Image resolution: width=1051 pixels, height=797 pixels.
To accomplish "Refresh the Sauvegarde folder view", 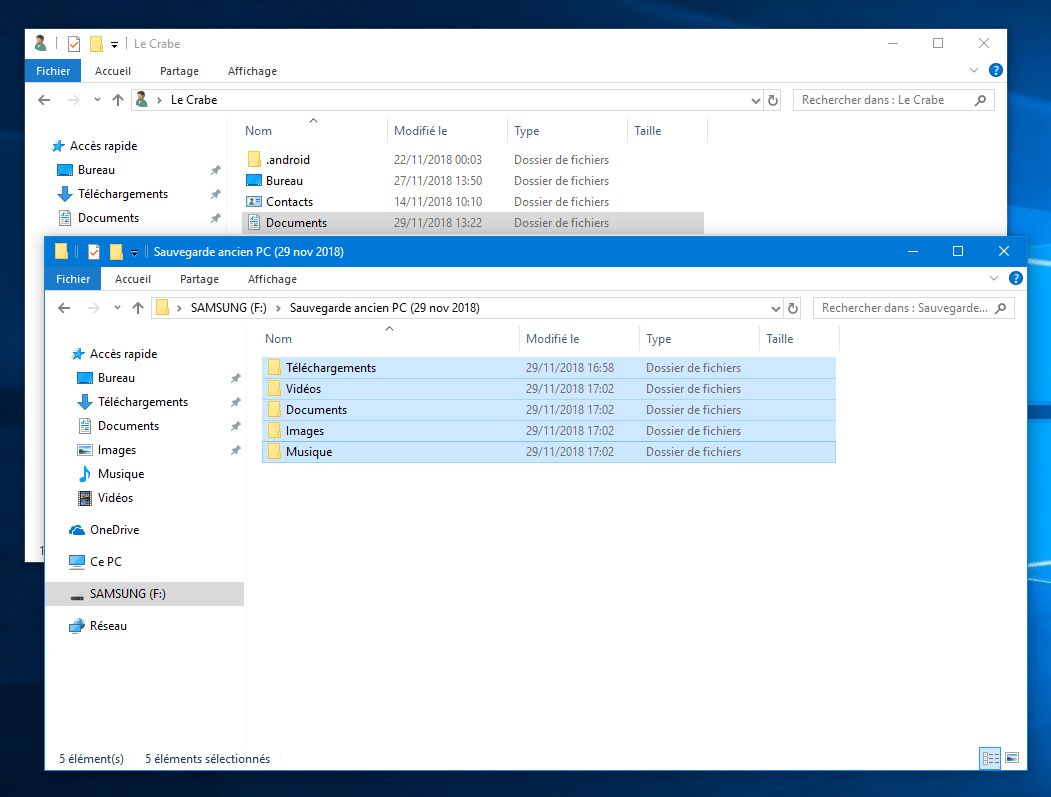I will click(793, 308).
